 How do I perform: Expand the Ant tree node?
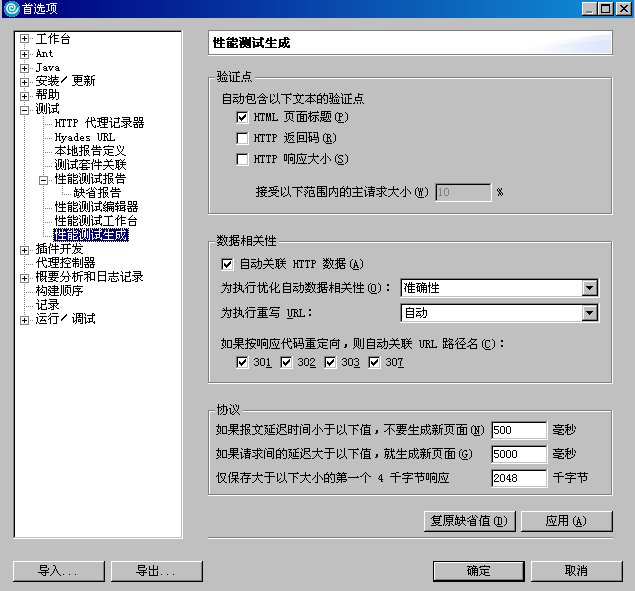point(24,54)
